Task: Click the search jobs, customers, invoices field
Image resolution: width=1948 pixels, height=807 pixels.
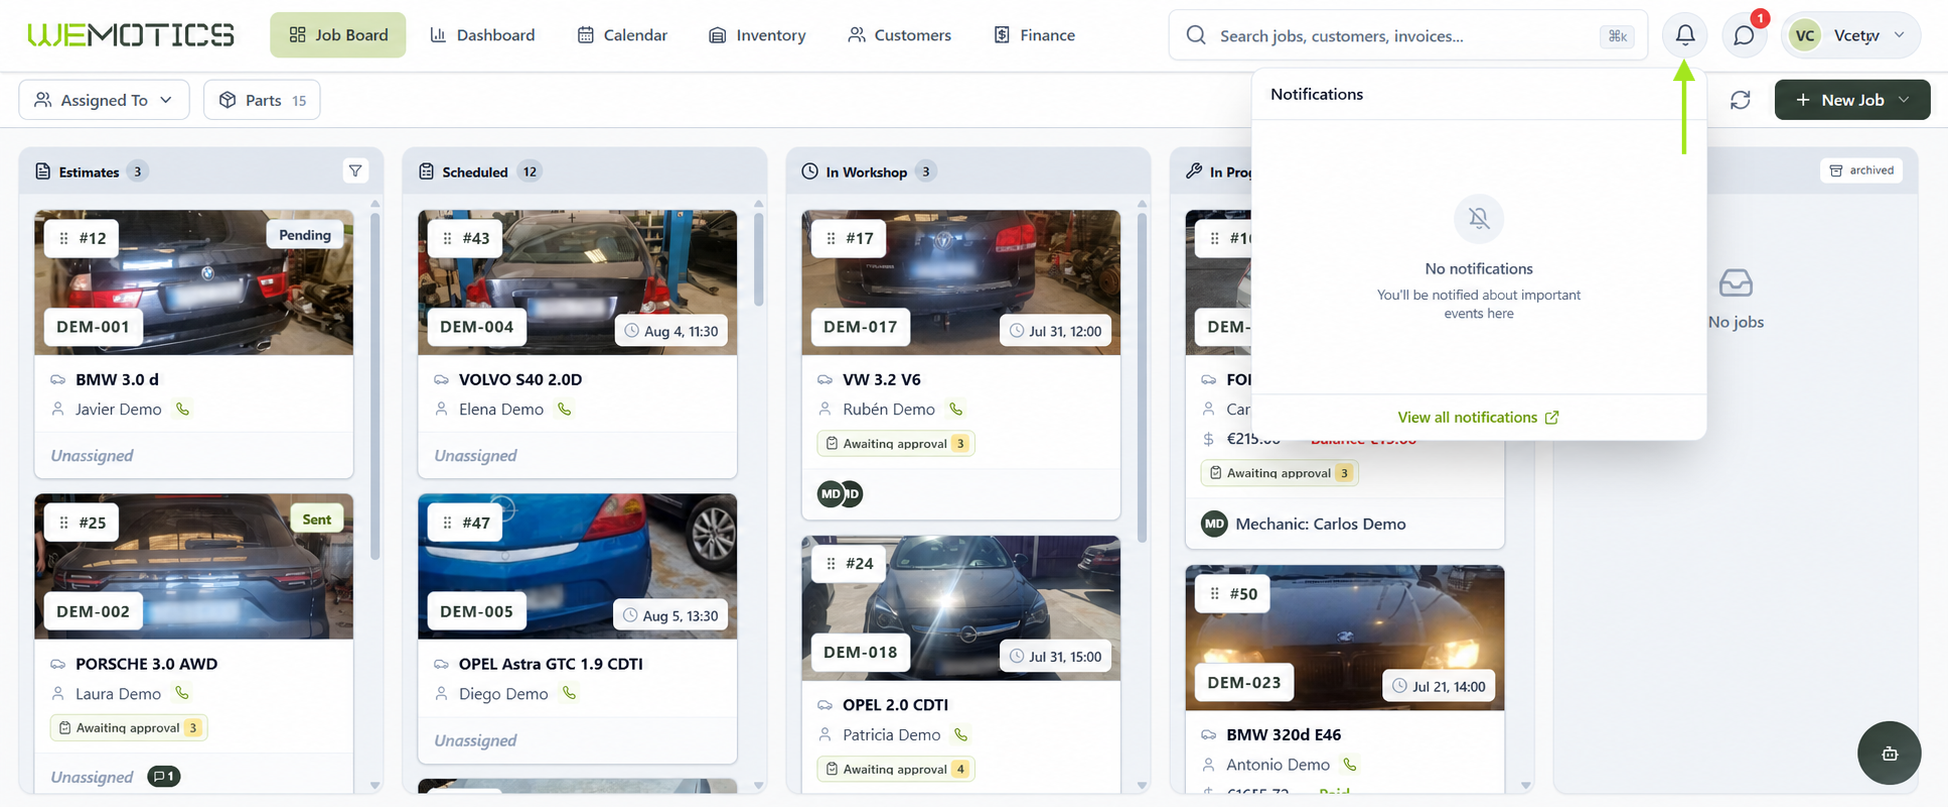Action: [x=1408, y=35]
